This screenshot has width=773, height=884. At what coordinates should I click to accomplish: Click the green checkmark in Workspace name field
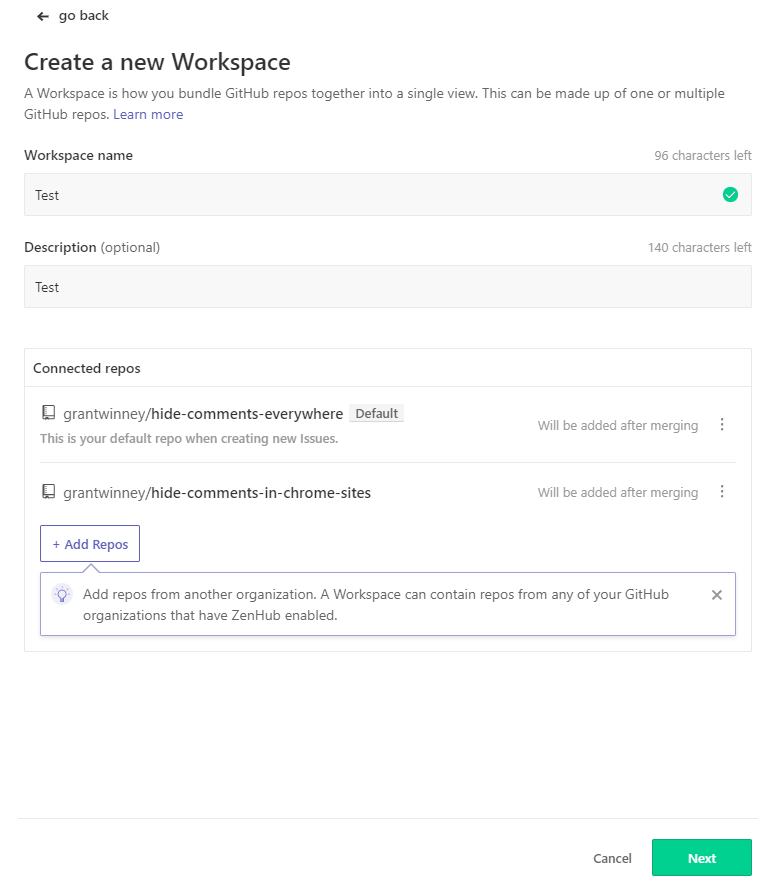pos(730,195)
